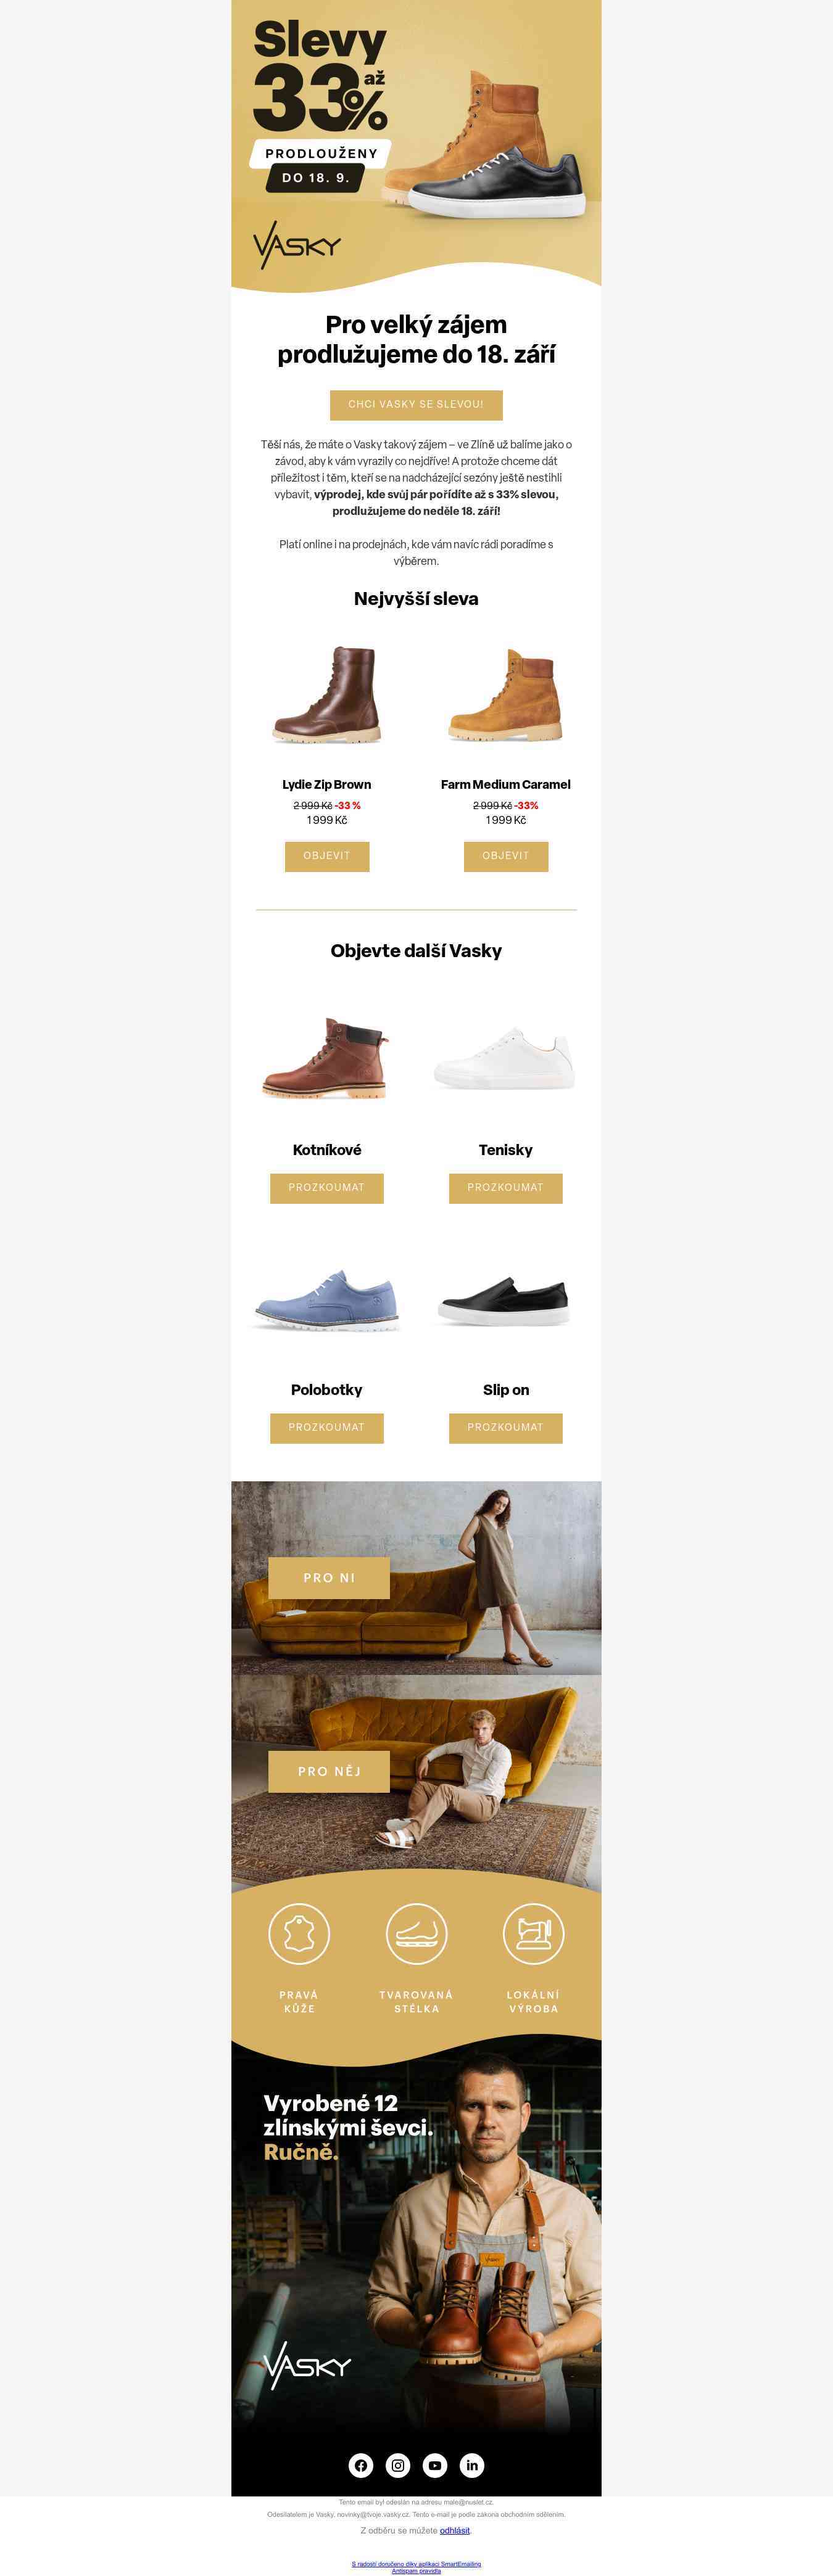833x2576 pixels.
Task: Click PROZKOUMAT under Tenisky
Action: coord(506,1188)
